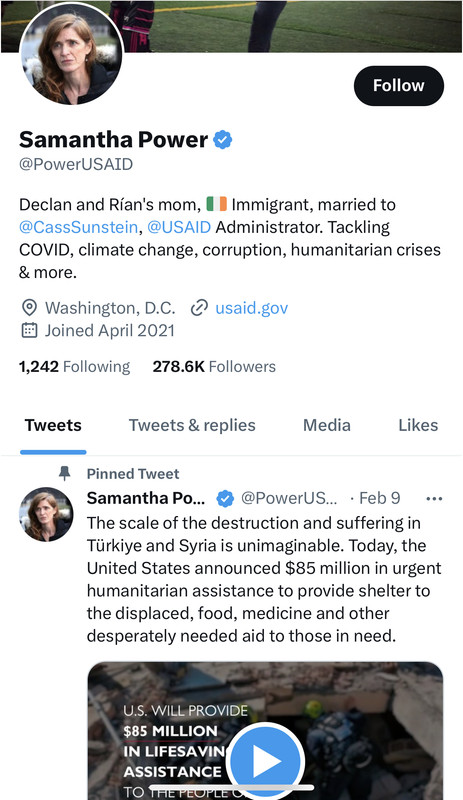Image resolution: width=463 pixels, height=800 pixels.
Task: Click the Follow button
Action: click(399, 86)
